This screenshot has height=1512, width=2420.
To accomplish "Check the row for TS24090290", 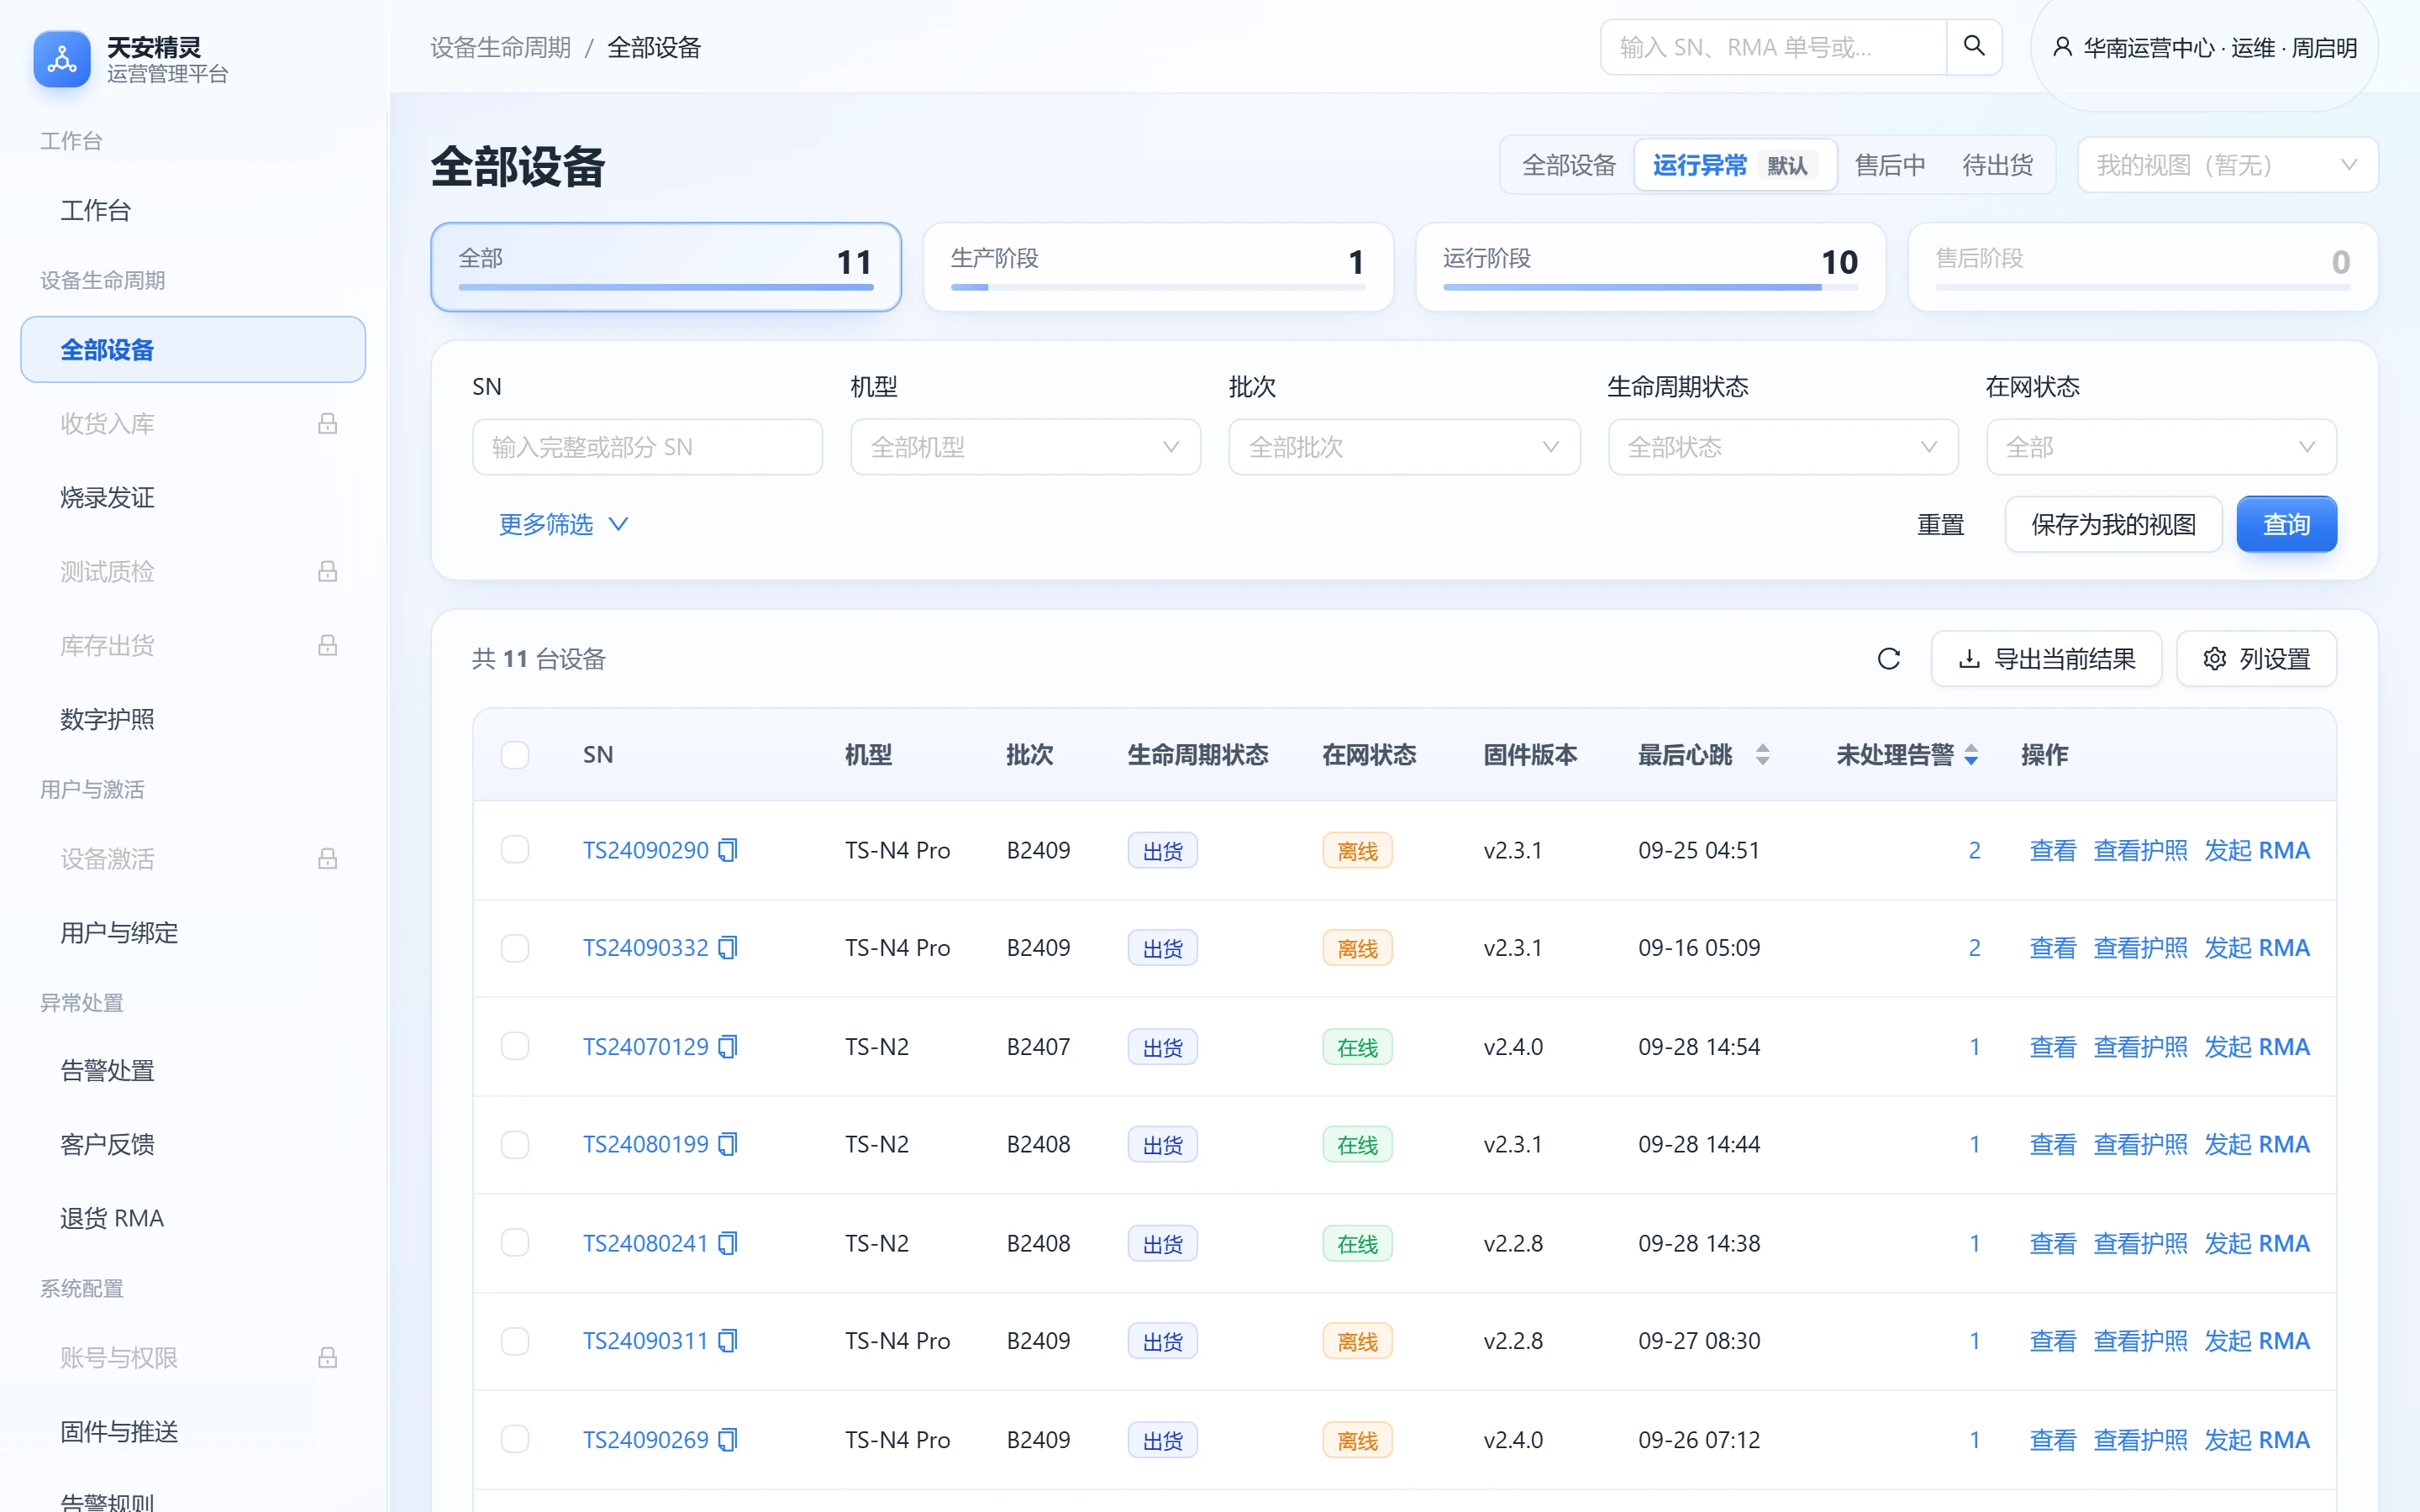I will click(x=515, y=849).
